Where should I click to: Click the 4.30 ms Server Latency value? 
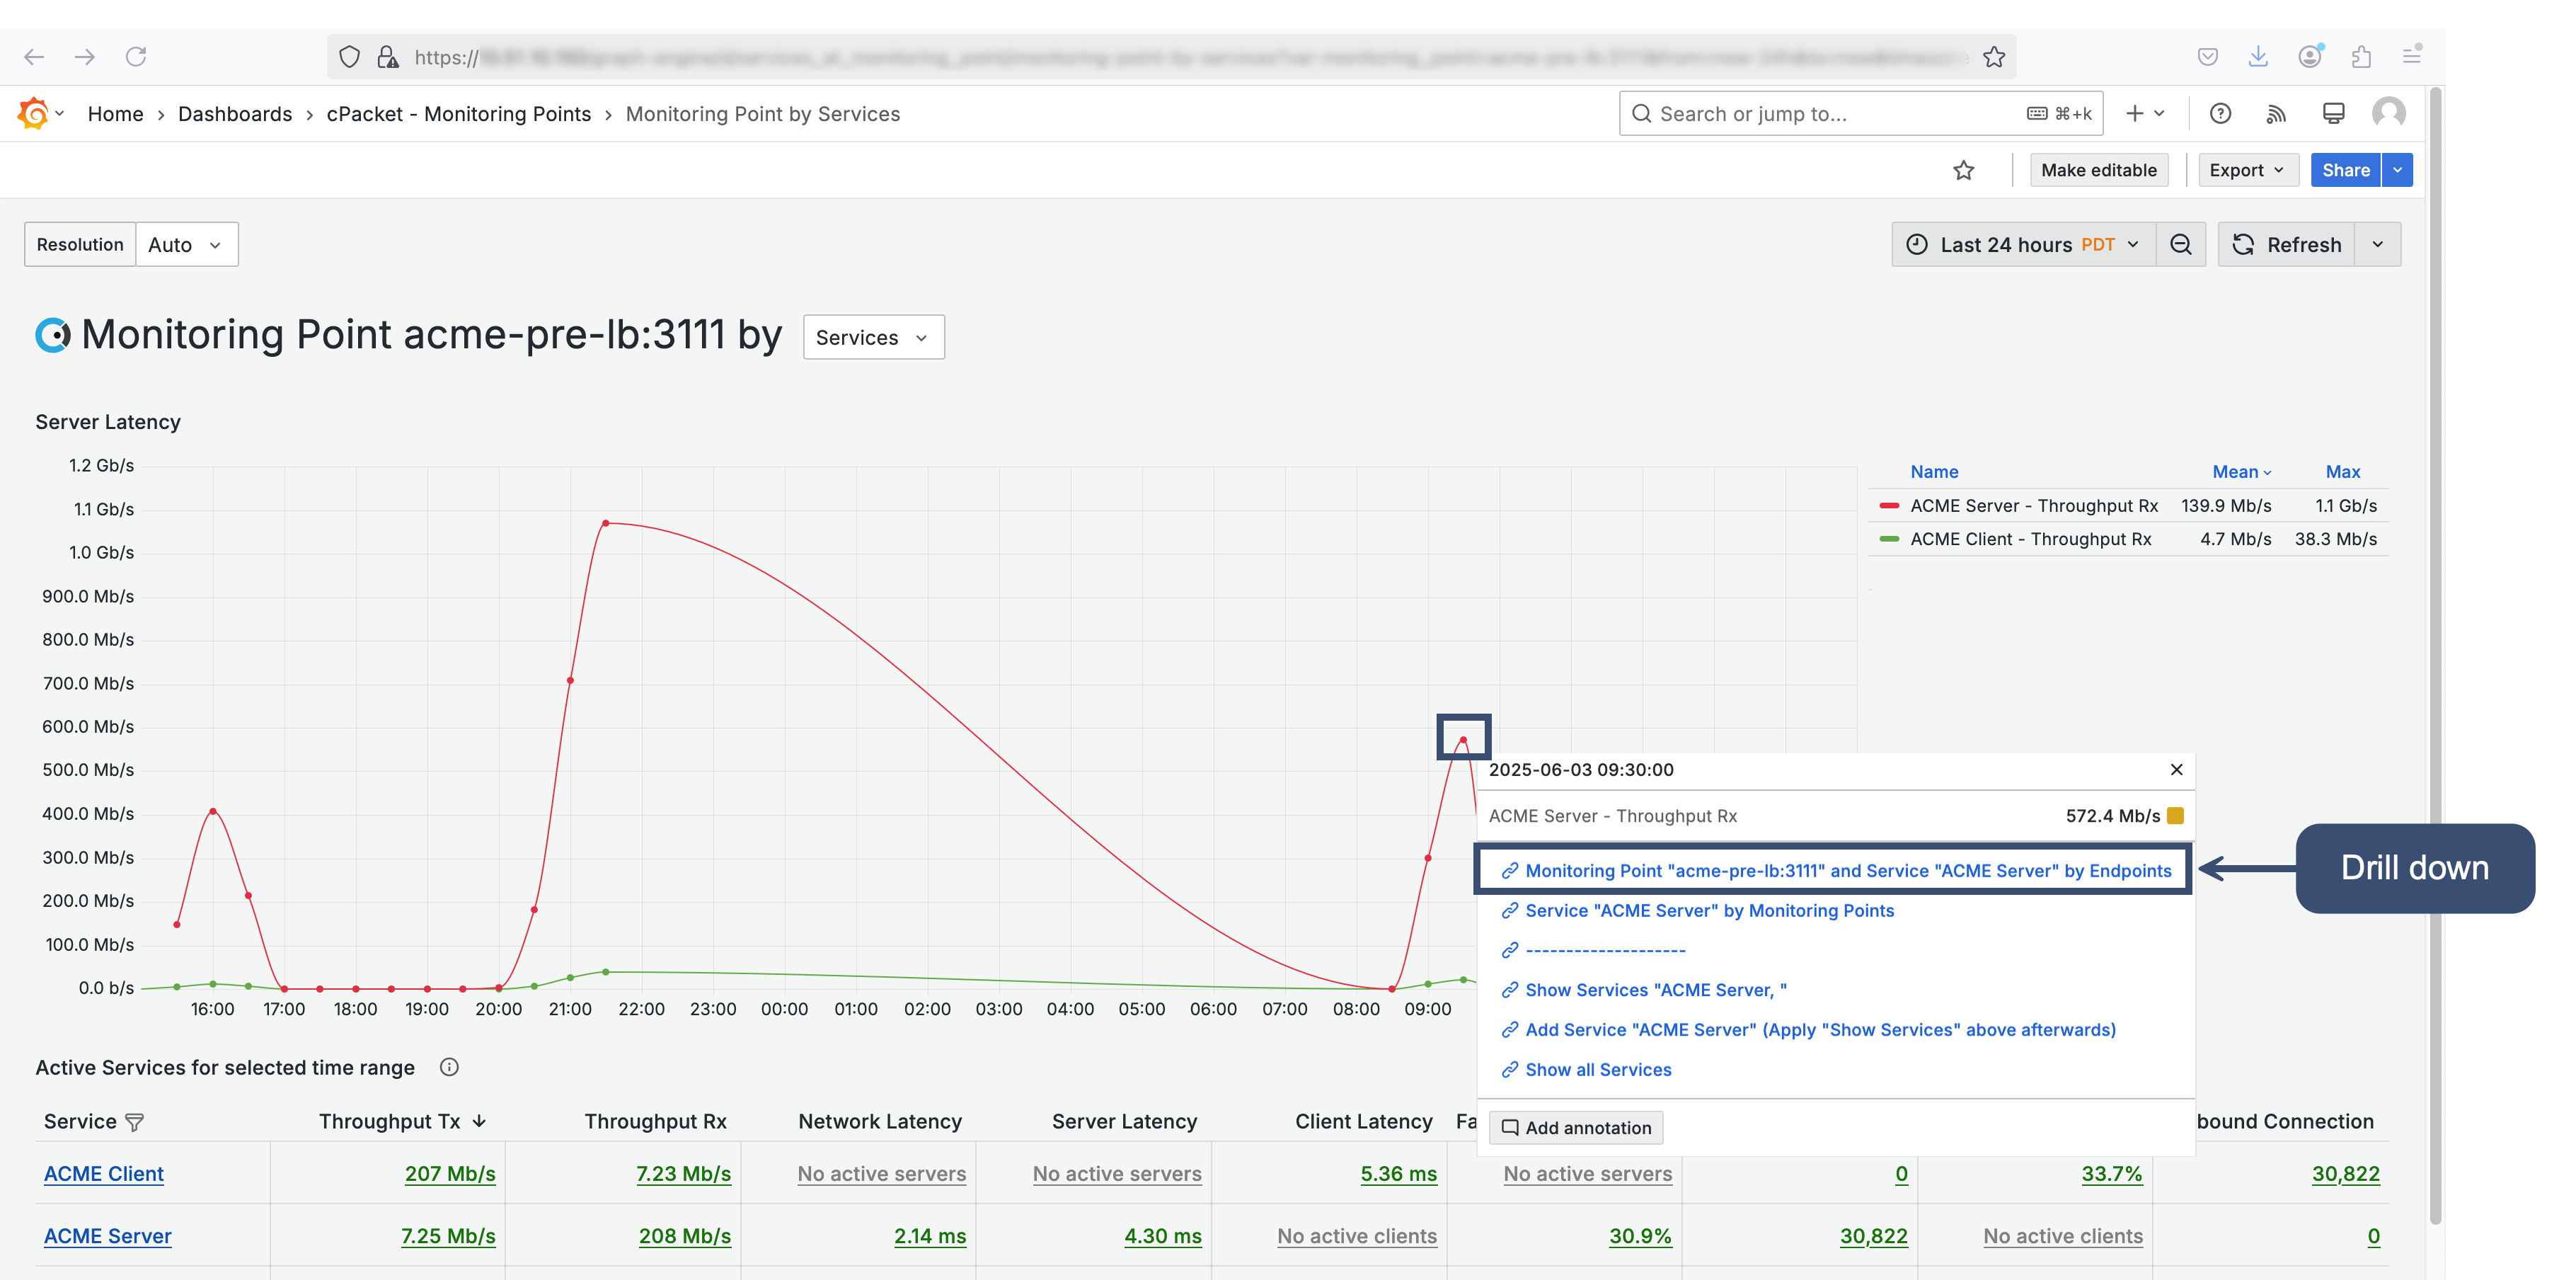pyautogui.click(x=1162, y=1236)
